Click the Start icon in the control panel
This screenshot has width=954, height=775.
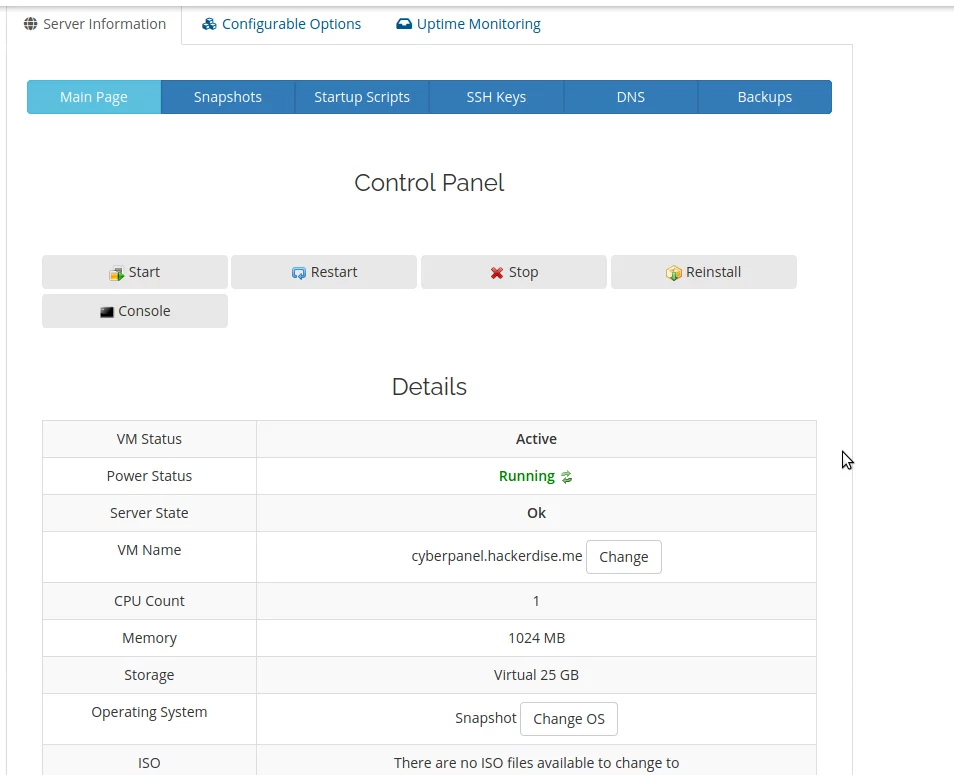116,273
